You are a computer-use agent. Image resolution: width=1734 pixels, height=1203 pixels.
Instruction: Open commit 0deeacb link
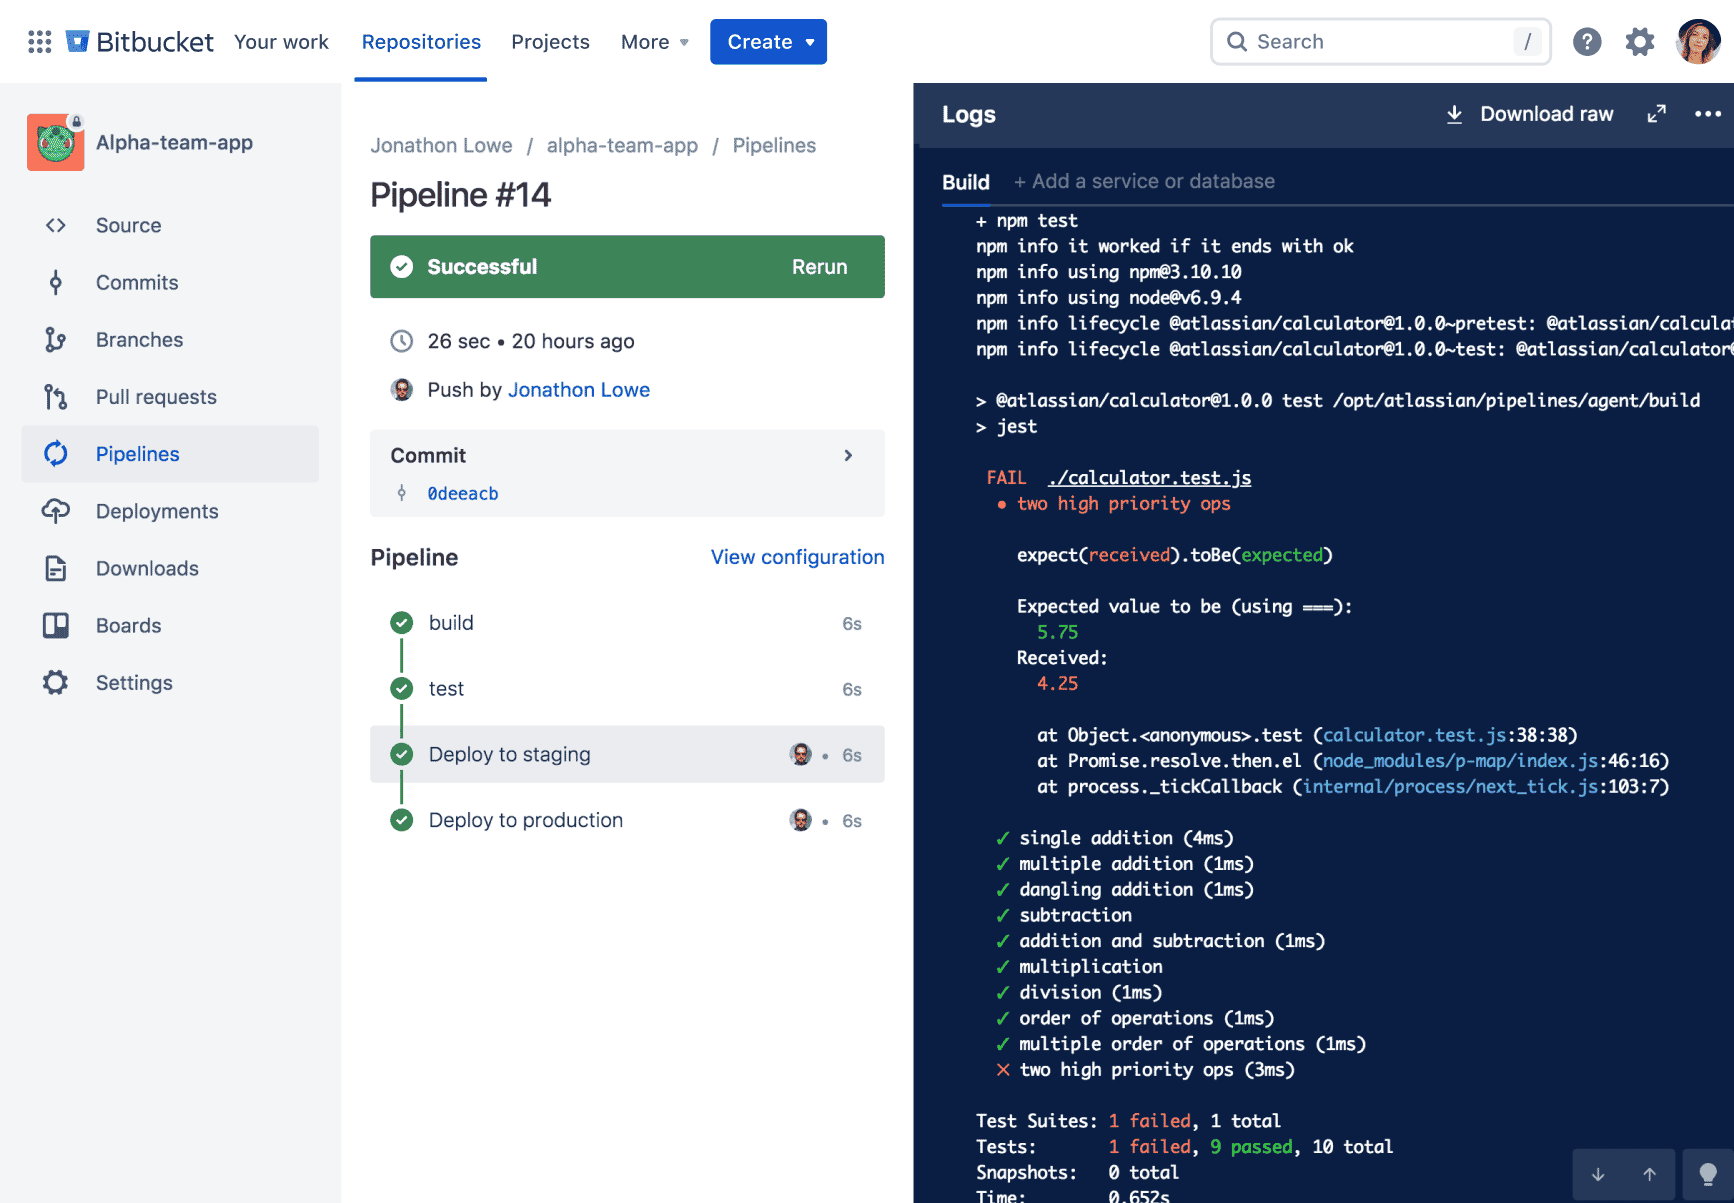(x=463, y=493)
